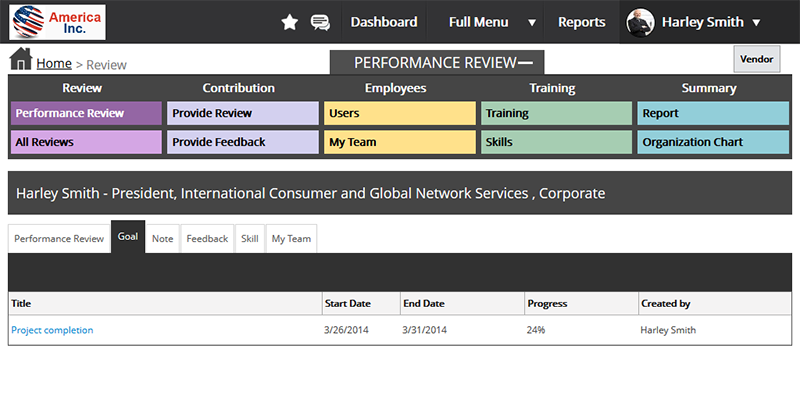Open the yellow My Team tile
Image resolution: width=800 pixels, height=395 pixels.
[x=399, y=142]
